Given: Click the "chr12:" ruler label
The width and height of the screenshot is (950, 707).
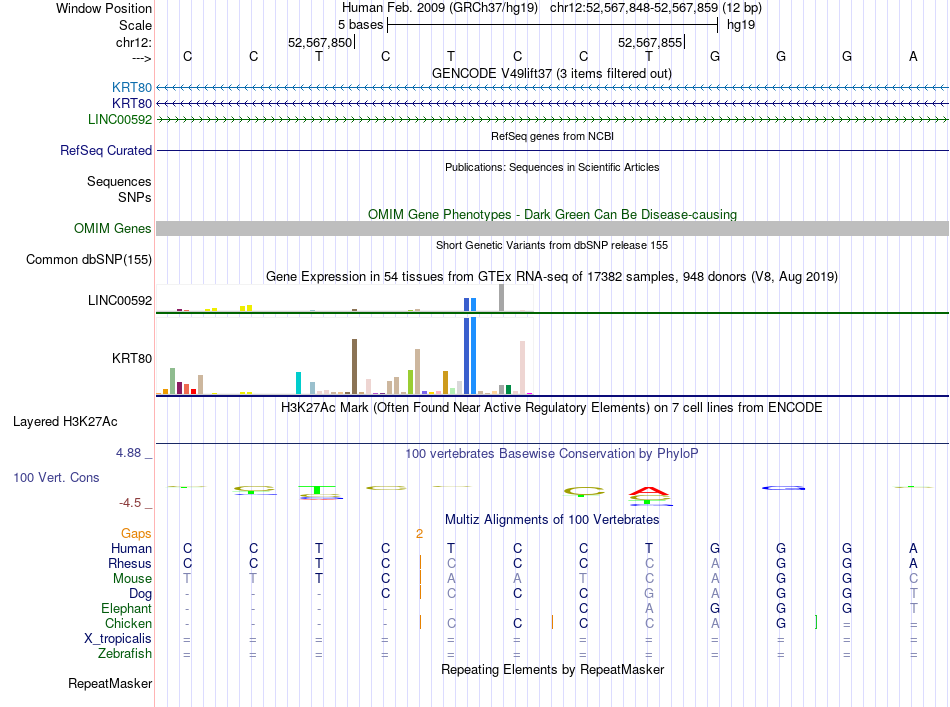Looking at the screenshot, I should pyautogui.click(x=134, y=42).
